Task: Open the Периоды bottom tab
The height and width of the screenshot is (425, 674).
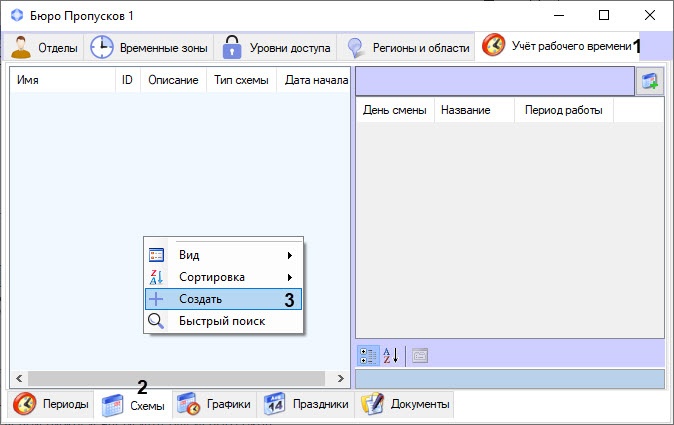Action: coord(52,404)
